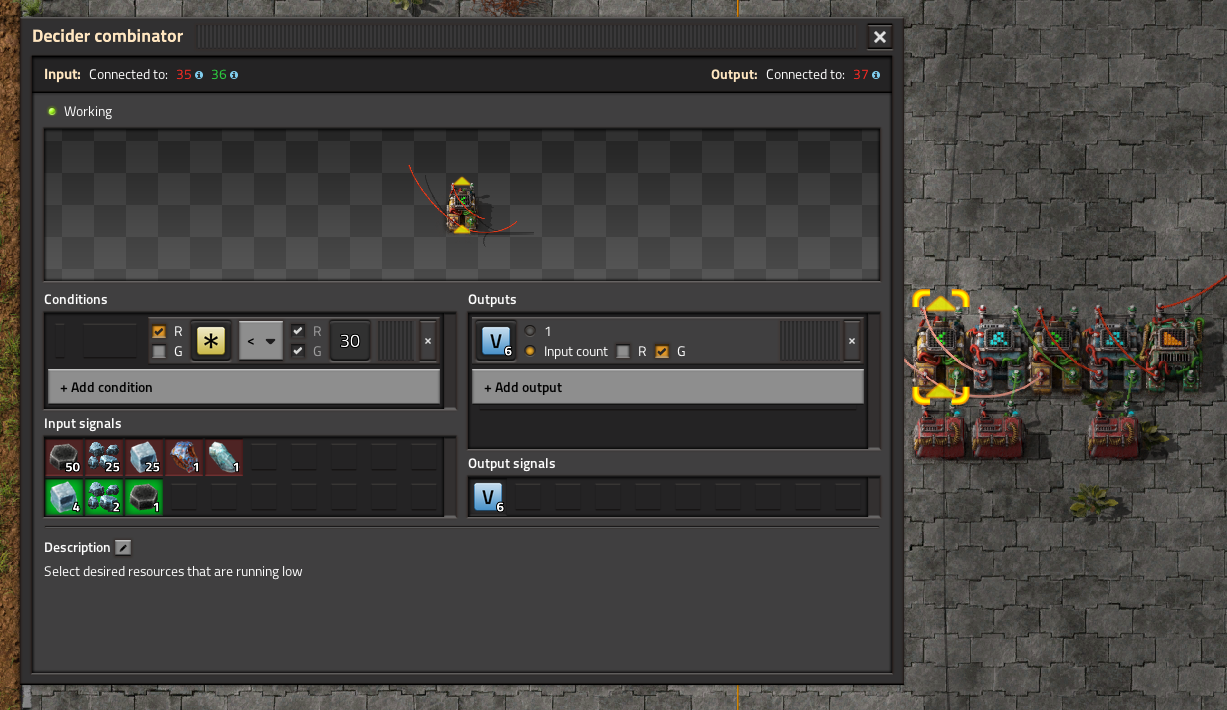This screenshot has width=1227, height=710.
Task: Click the Decider combinator title bar text
Action: [108, 37]
